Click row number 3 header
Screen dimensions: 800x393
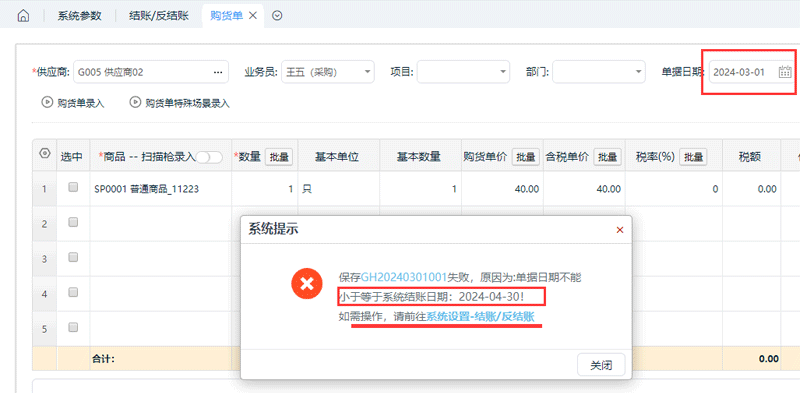(x=44, y=259)
